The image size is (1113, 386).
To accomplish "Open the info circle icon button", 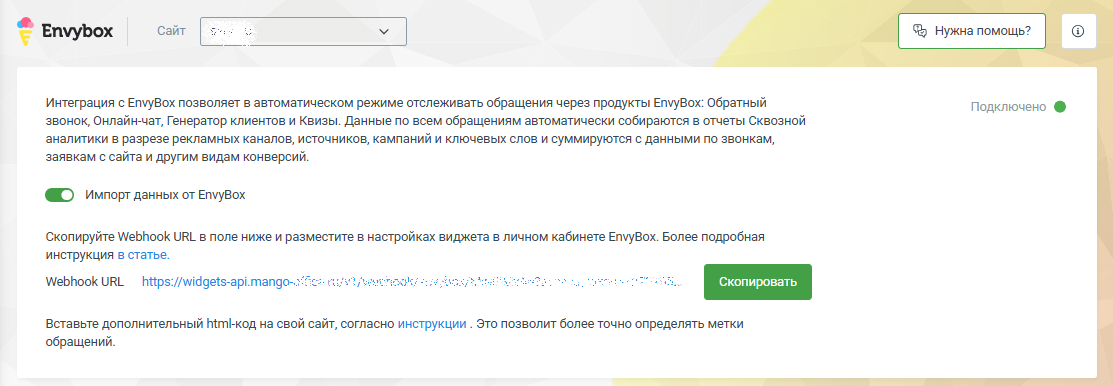I will pos(1078,31).
